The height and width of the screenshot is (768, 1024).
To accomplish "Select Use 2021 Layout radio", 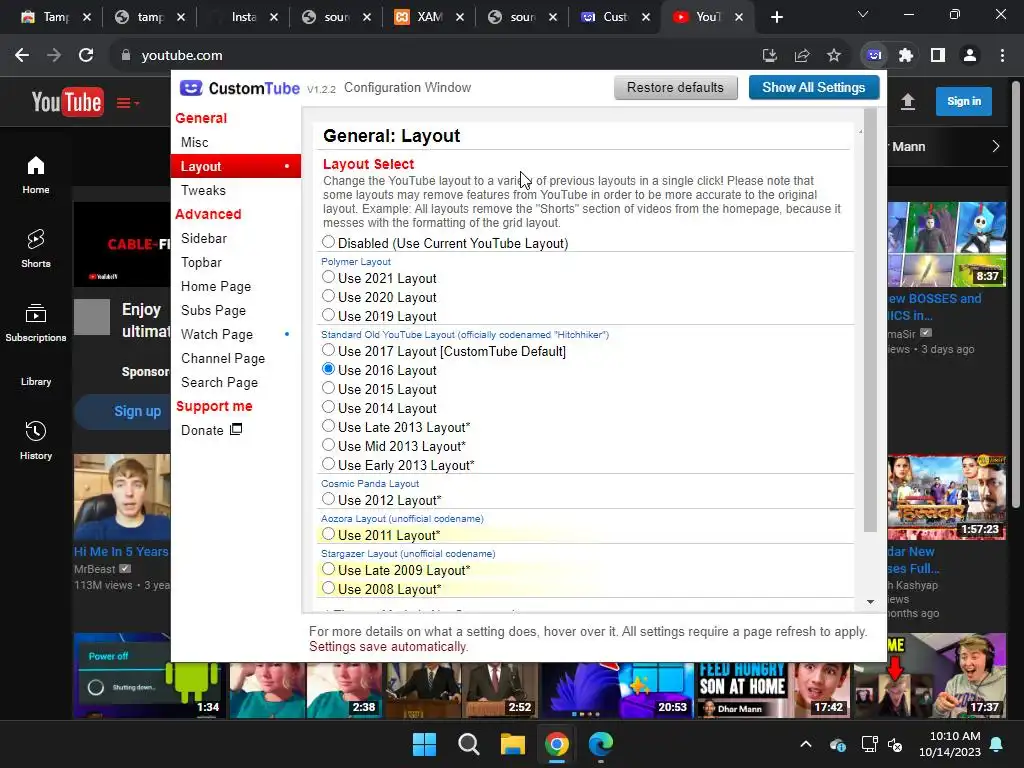I will pos(328,278).
